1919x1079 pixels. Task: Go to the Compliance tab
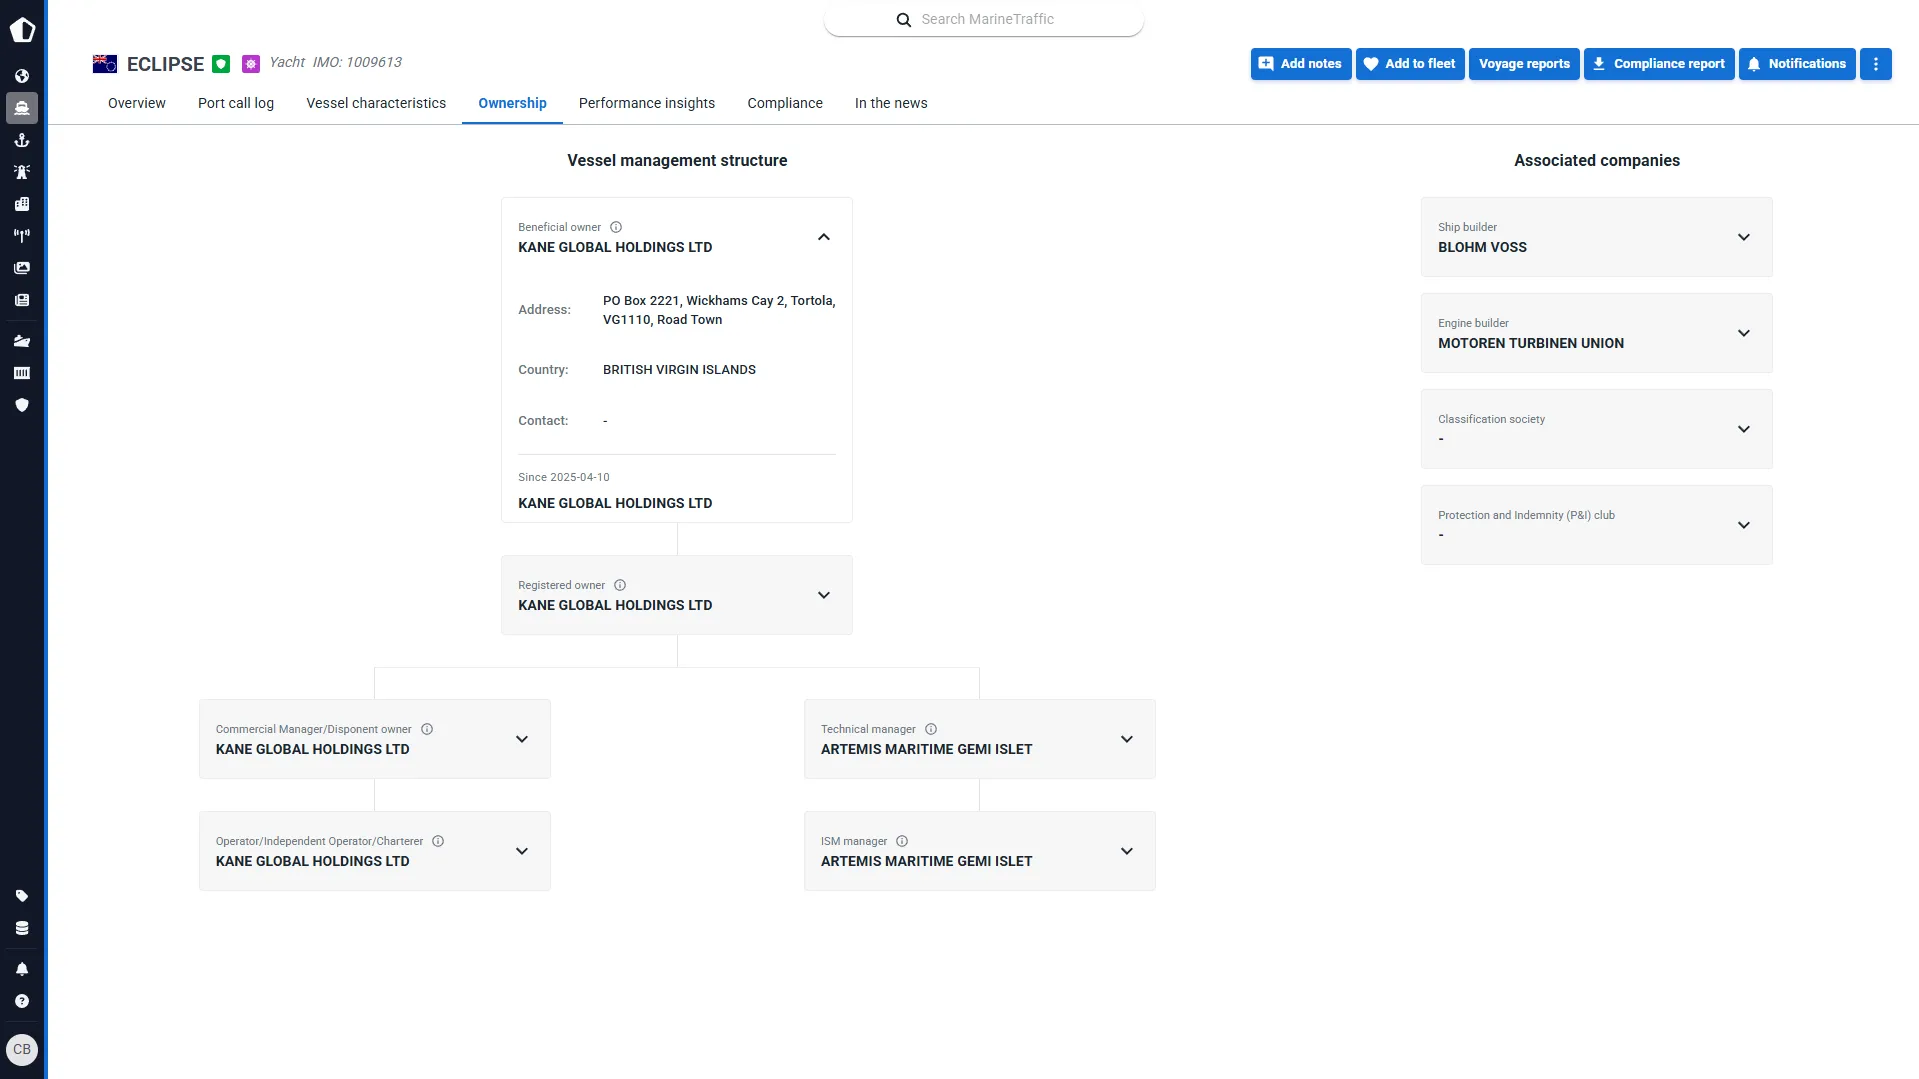[785, 103]
